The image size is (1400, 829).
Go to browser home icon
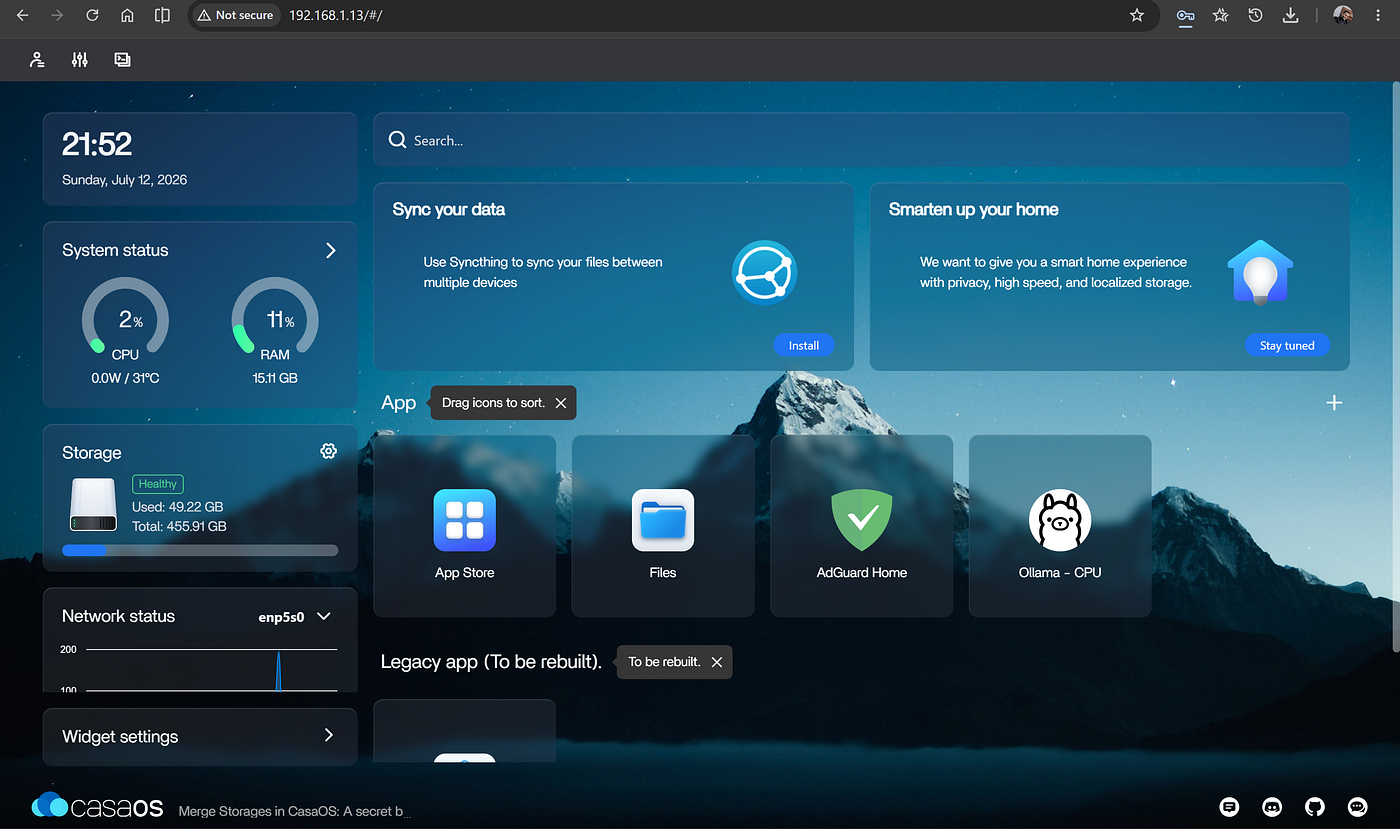[x=127, y=15]
